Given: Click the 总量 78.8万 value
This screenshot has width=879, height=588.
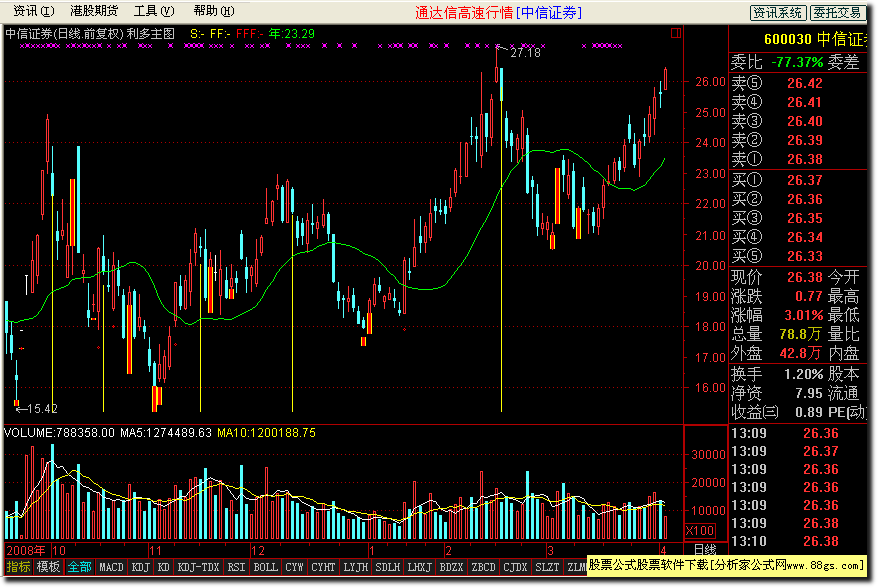Looking at the screenshot, I should pyautogui.click(x=800, y=334).
